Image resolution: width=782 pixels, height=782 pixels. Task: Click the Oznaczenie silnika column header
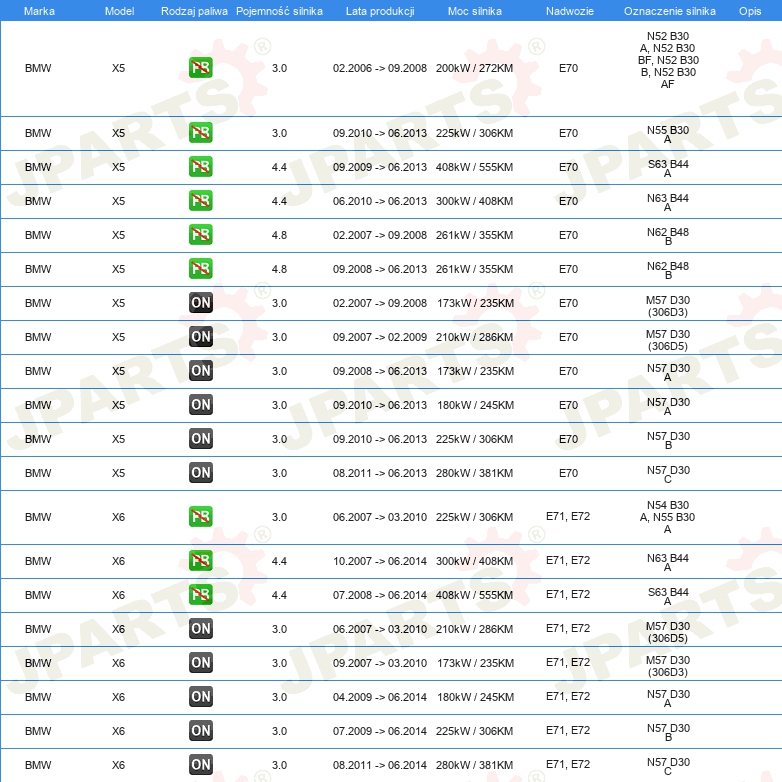[x=669, y=10]
